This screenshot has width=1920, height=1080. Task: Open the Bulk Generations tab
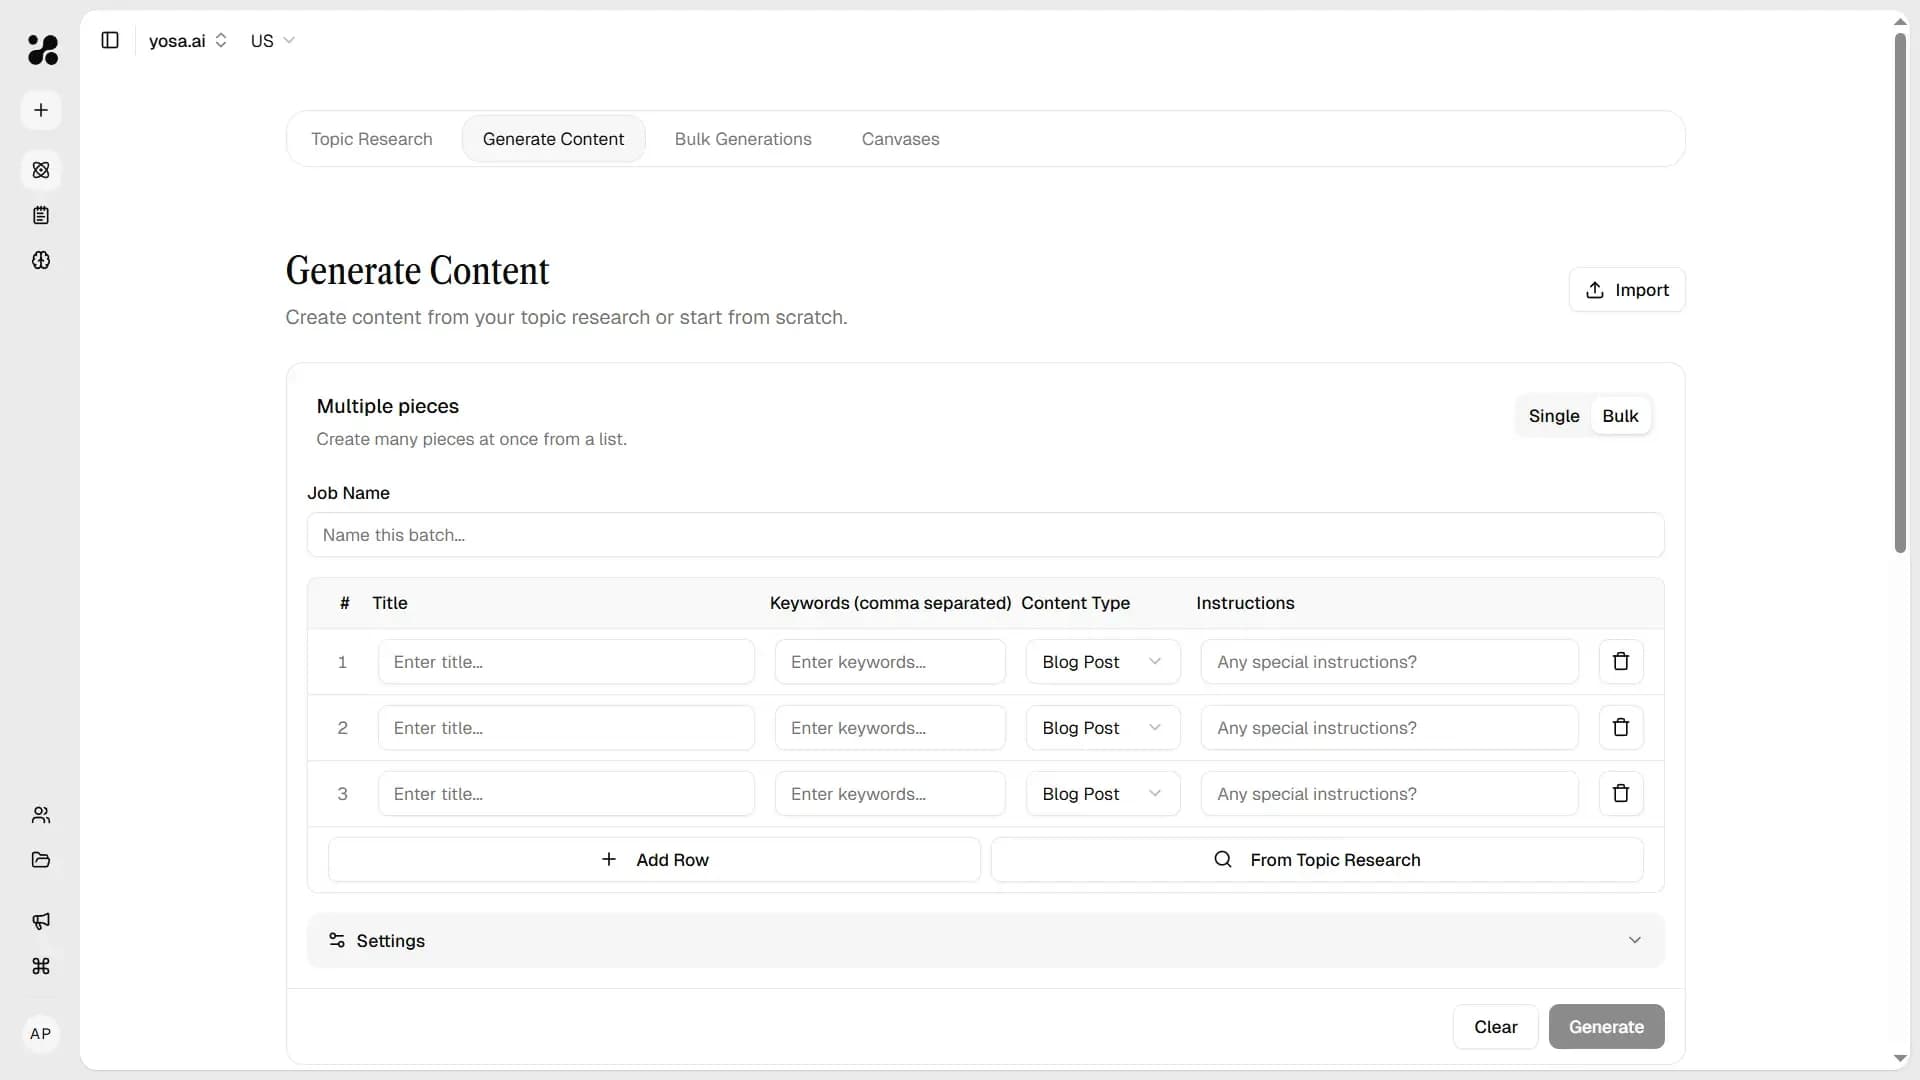point(742,139)
